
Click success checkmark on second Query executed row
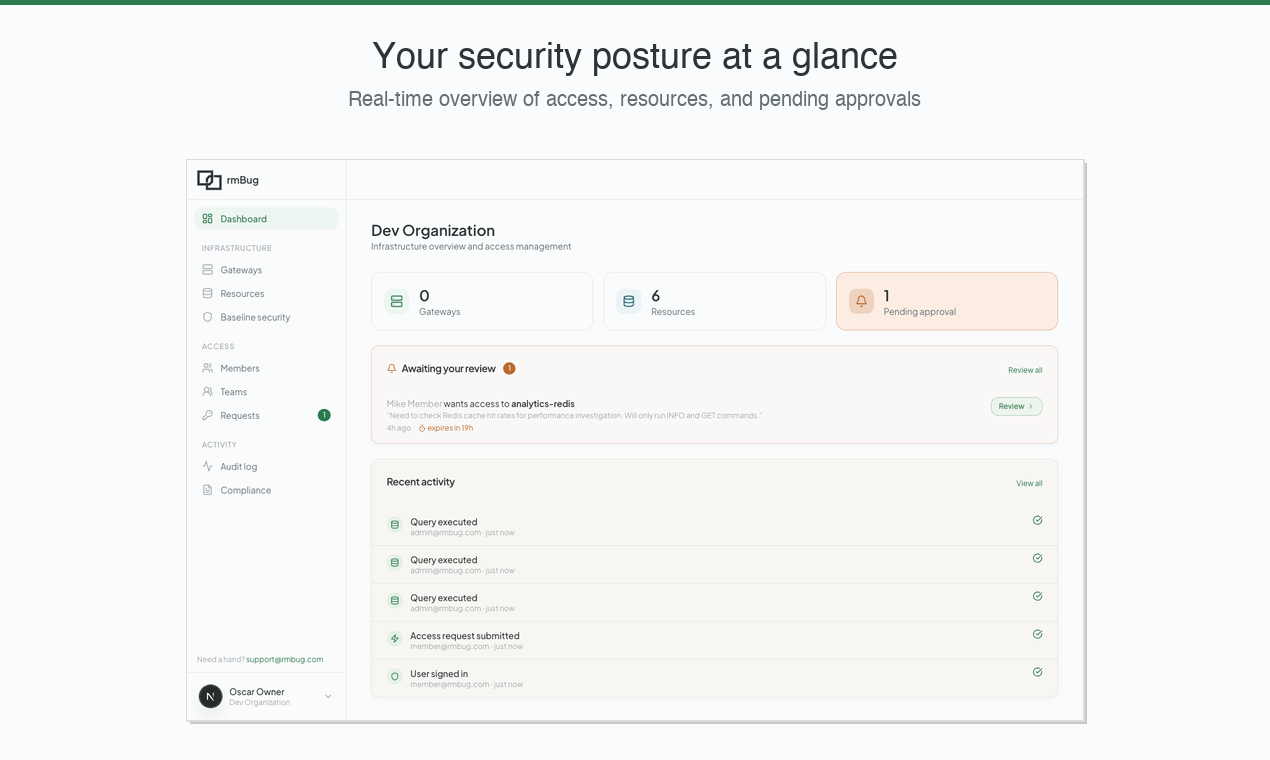(1037, 558)
